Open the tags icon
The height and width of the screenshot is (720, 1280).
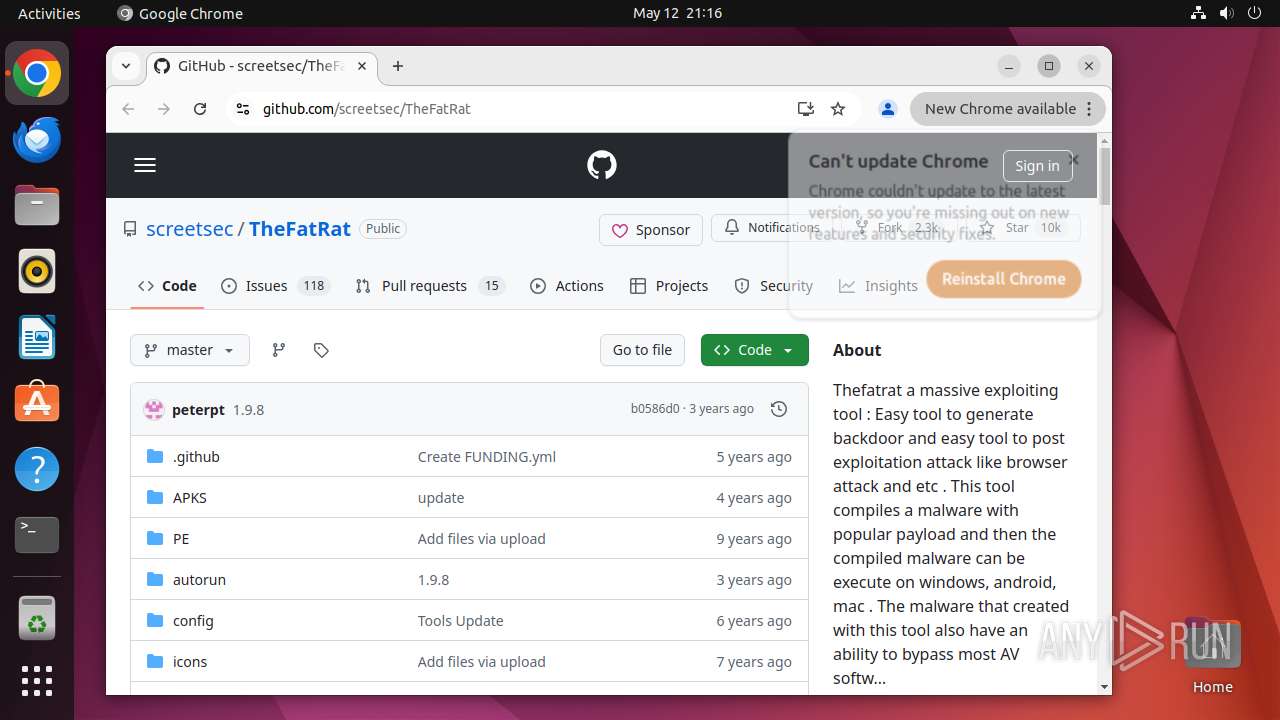(x=321, y=350)
